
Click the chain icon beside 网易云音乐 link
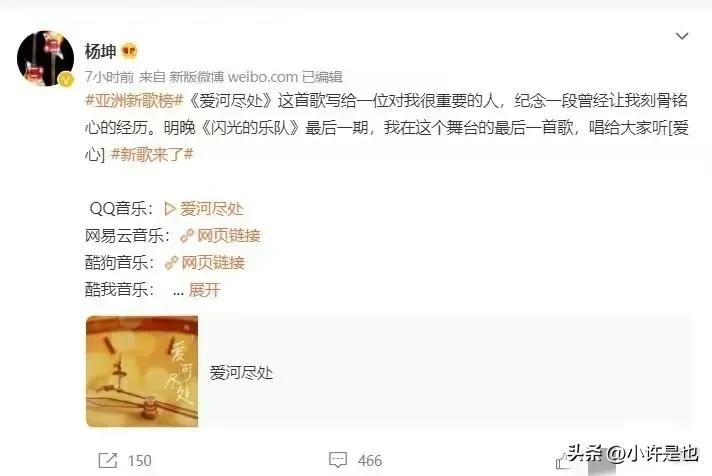[x=187, y=236]
